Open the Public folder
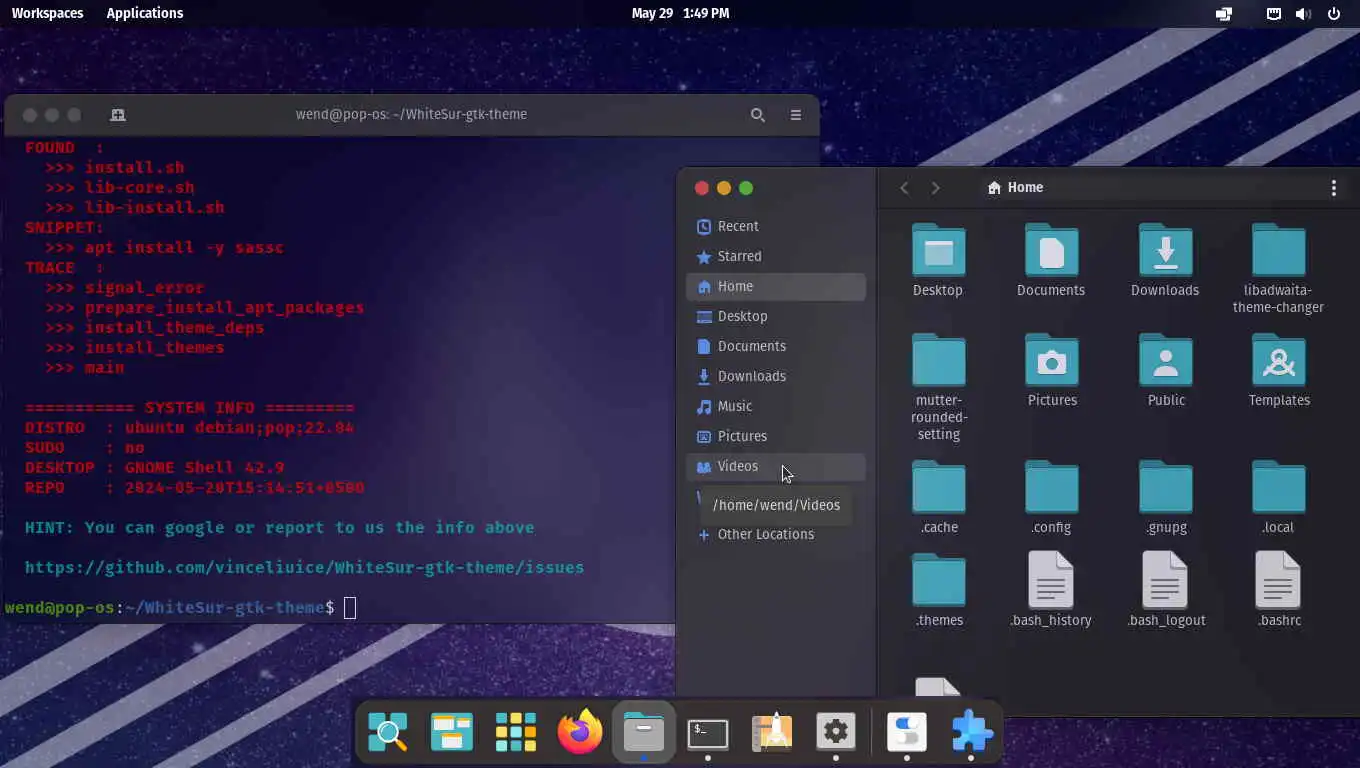This screenshot has width=1360, height=768. click(1166, 370)
